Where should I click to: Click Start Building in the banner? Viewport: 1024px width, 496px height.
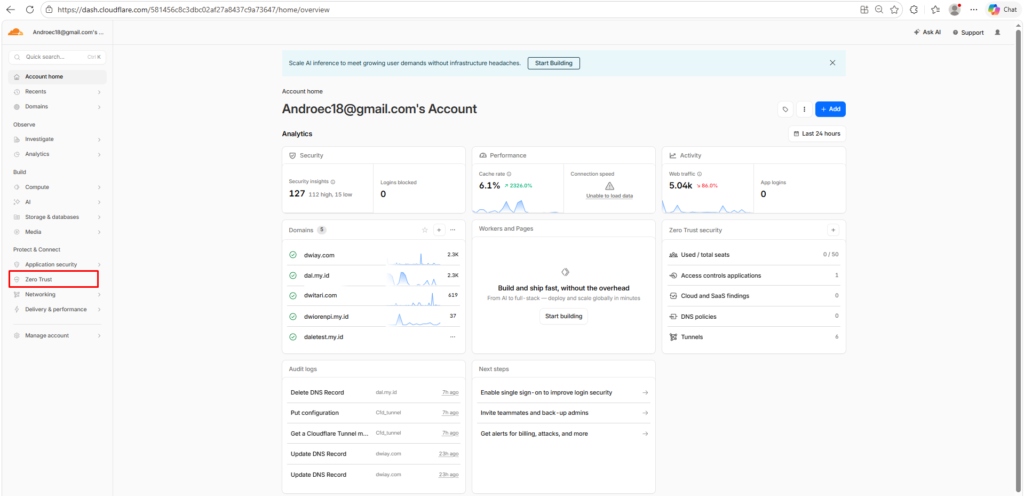coord(553,63)
